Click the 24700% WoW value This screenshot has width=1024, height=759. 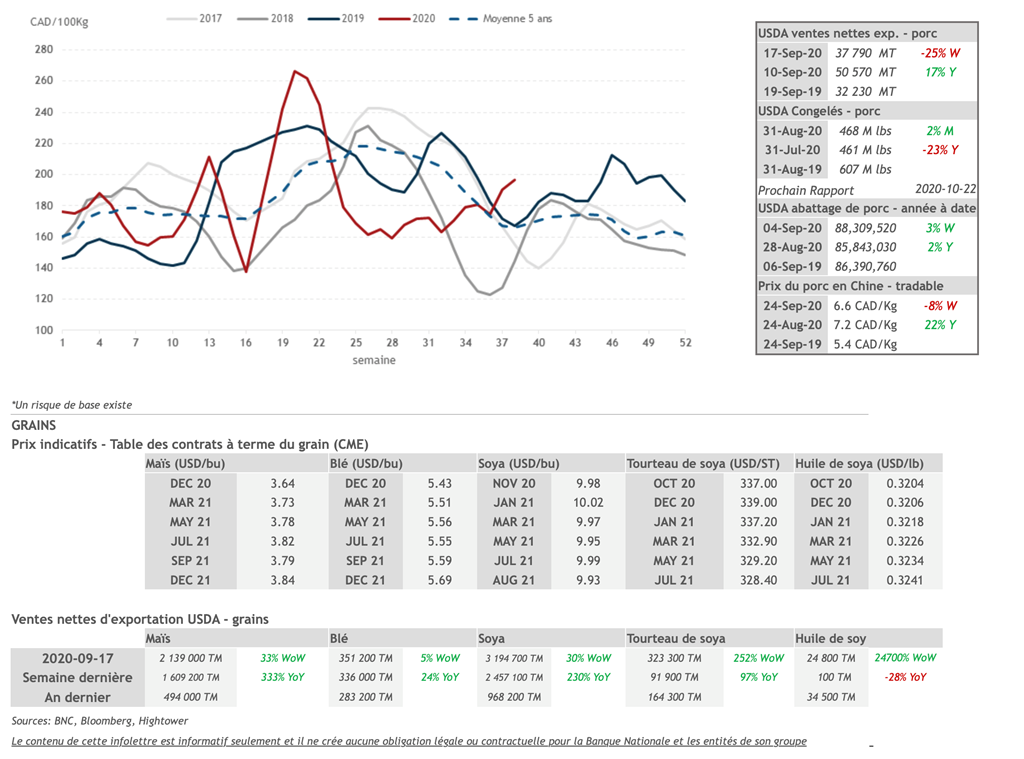905,658
